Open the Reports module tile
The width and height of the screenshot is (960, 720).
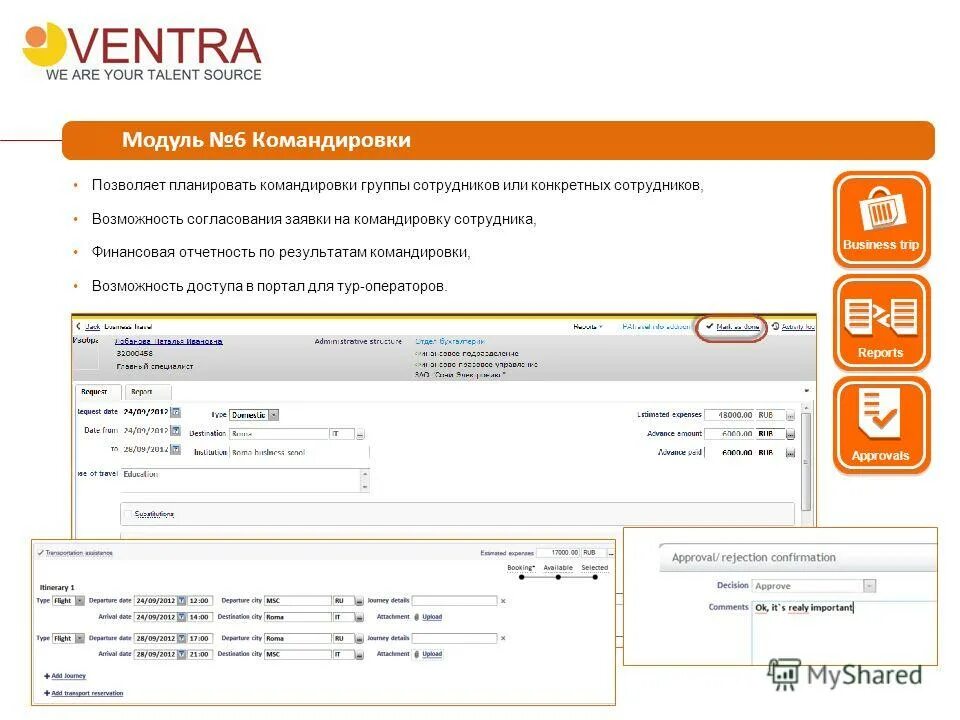[x=881, y=323]
